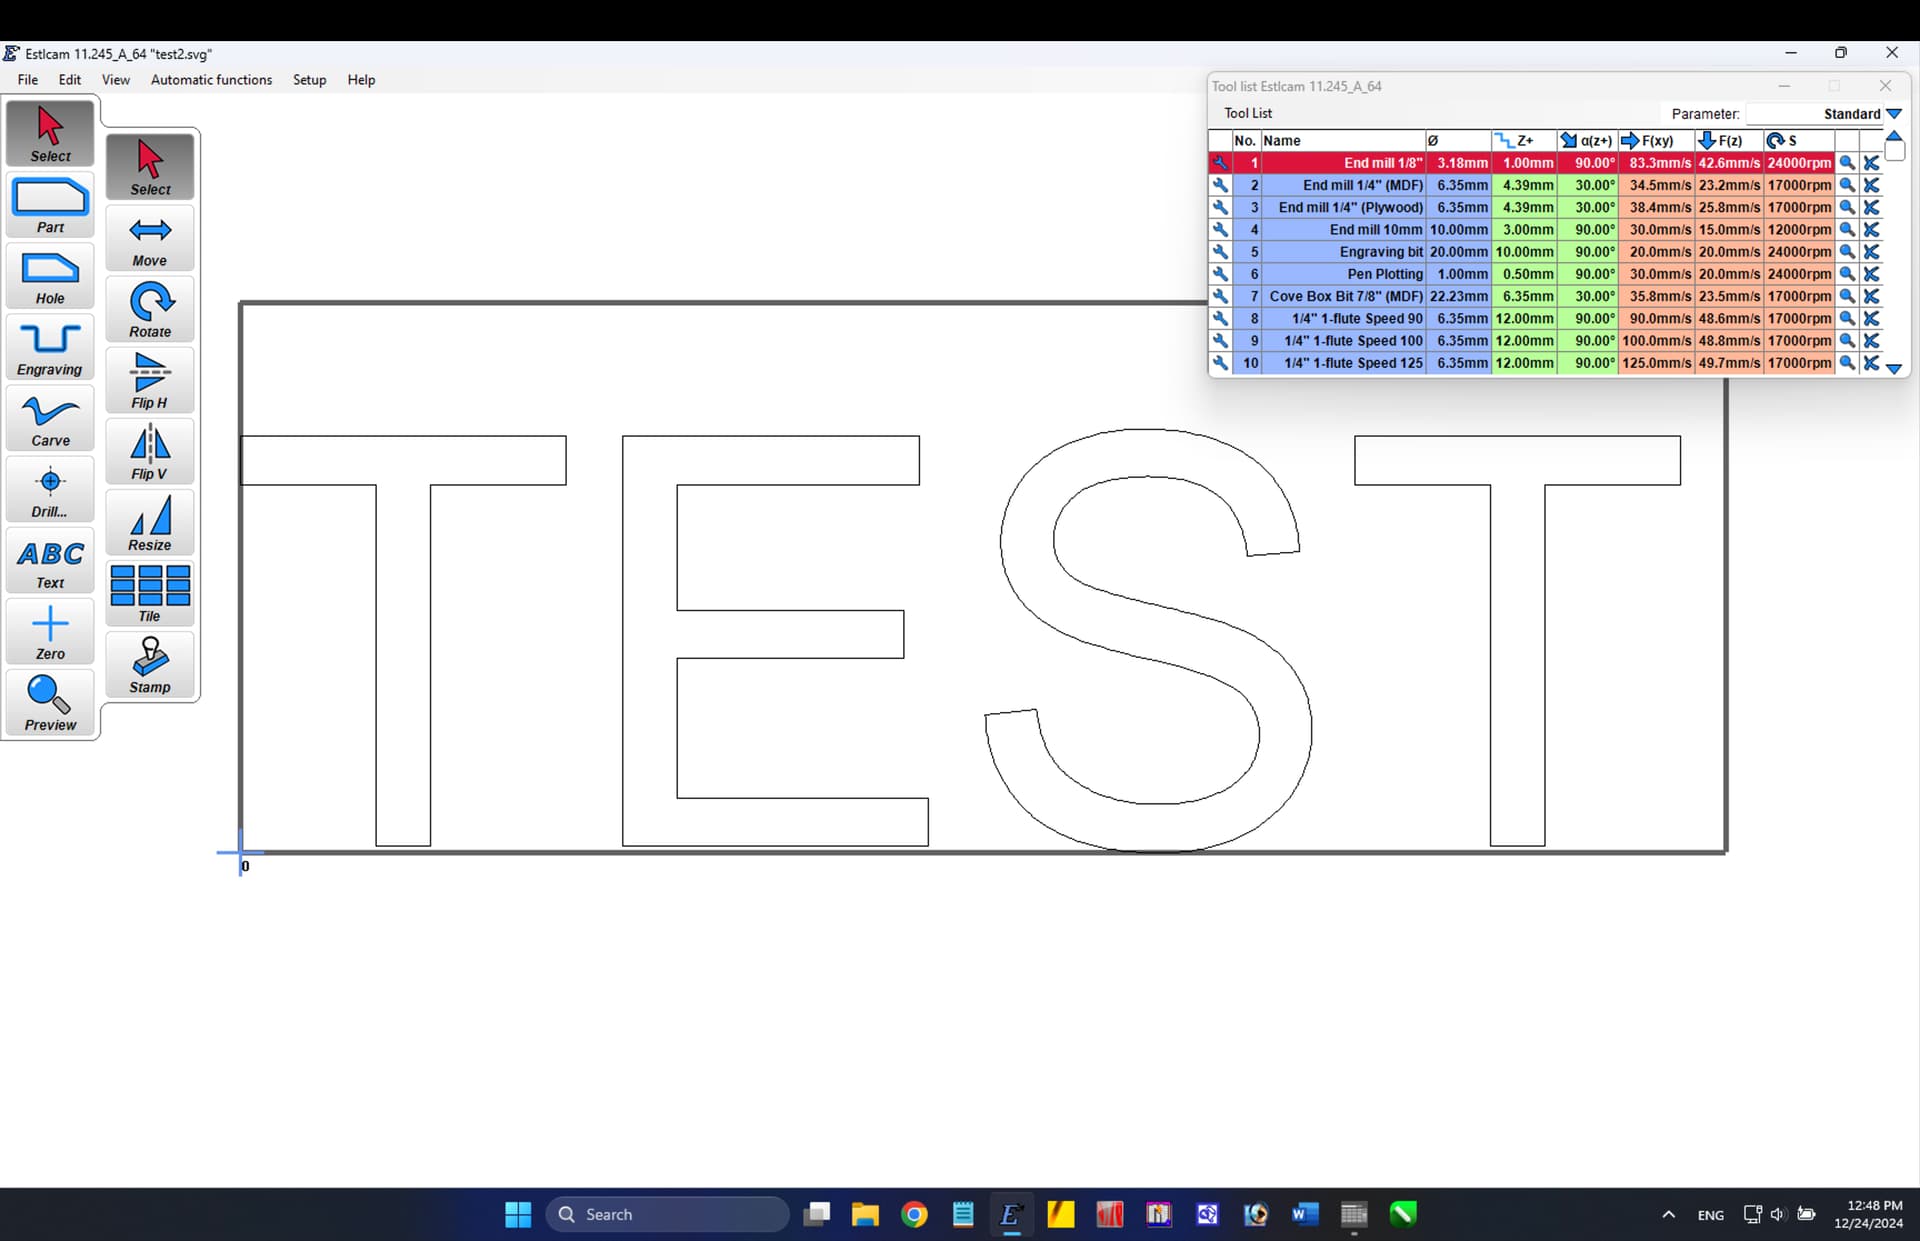This screenshot has width=1920, height=1241.
Task: Open File Explorer from taskbar
Action: [x=865, y=1214]
